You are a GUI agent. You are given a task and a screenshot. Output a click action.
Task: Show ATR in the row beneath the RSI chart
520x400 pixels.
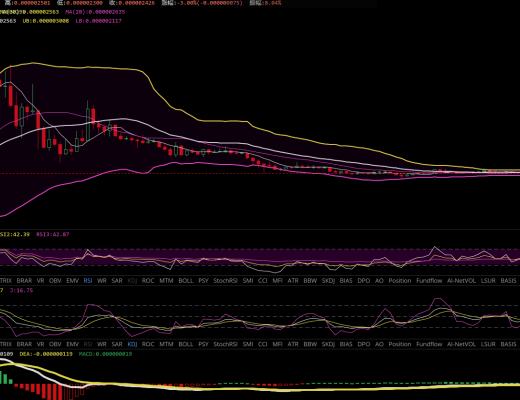[x=293, y=281]
